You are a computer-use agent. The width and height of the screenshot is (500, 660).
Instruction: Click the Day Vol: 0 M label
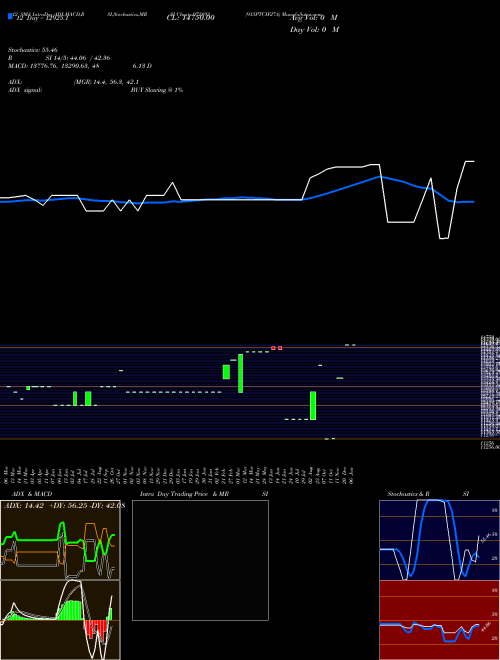tap(314, 29)
